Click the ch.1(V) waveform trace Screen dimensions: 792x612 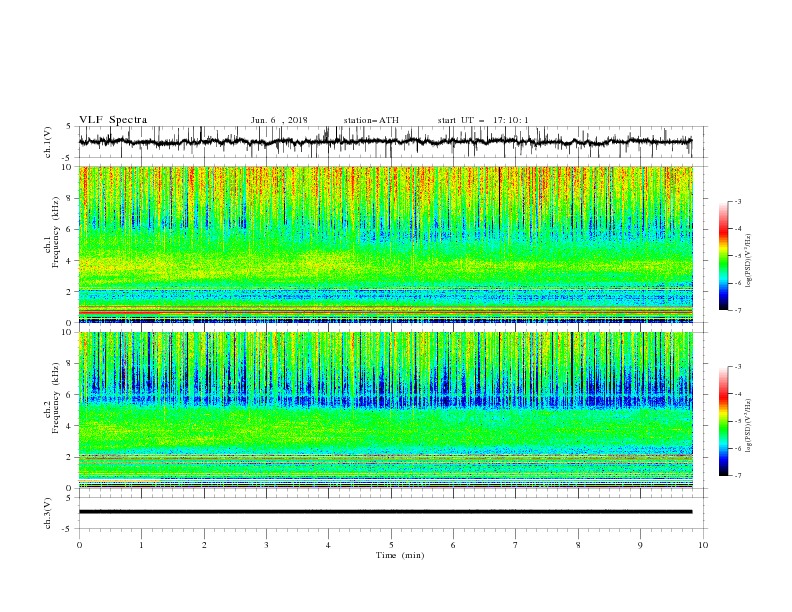pyautogui.click(x=385, y=142)
